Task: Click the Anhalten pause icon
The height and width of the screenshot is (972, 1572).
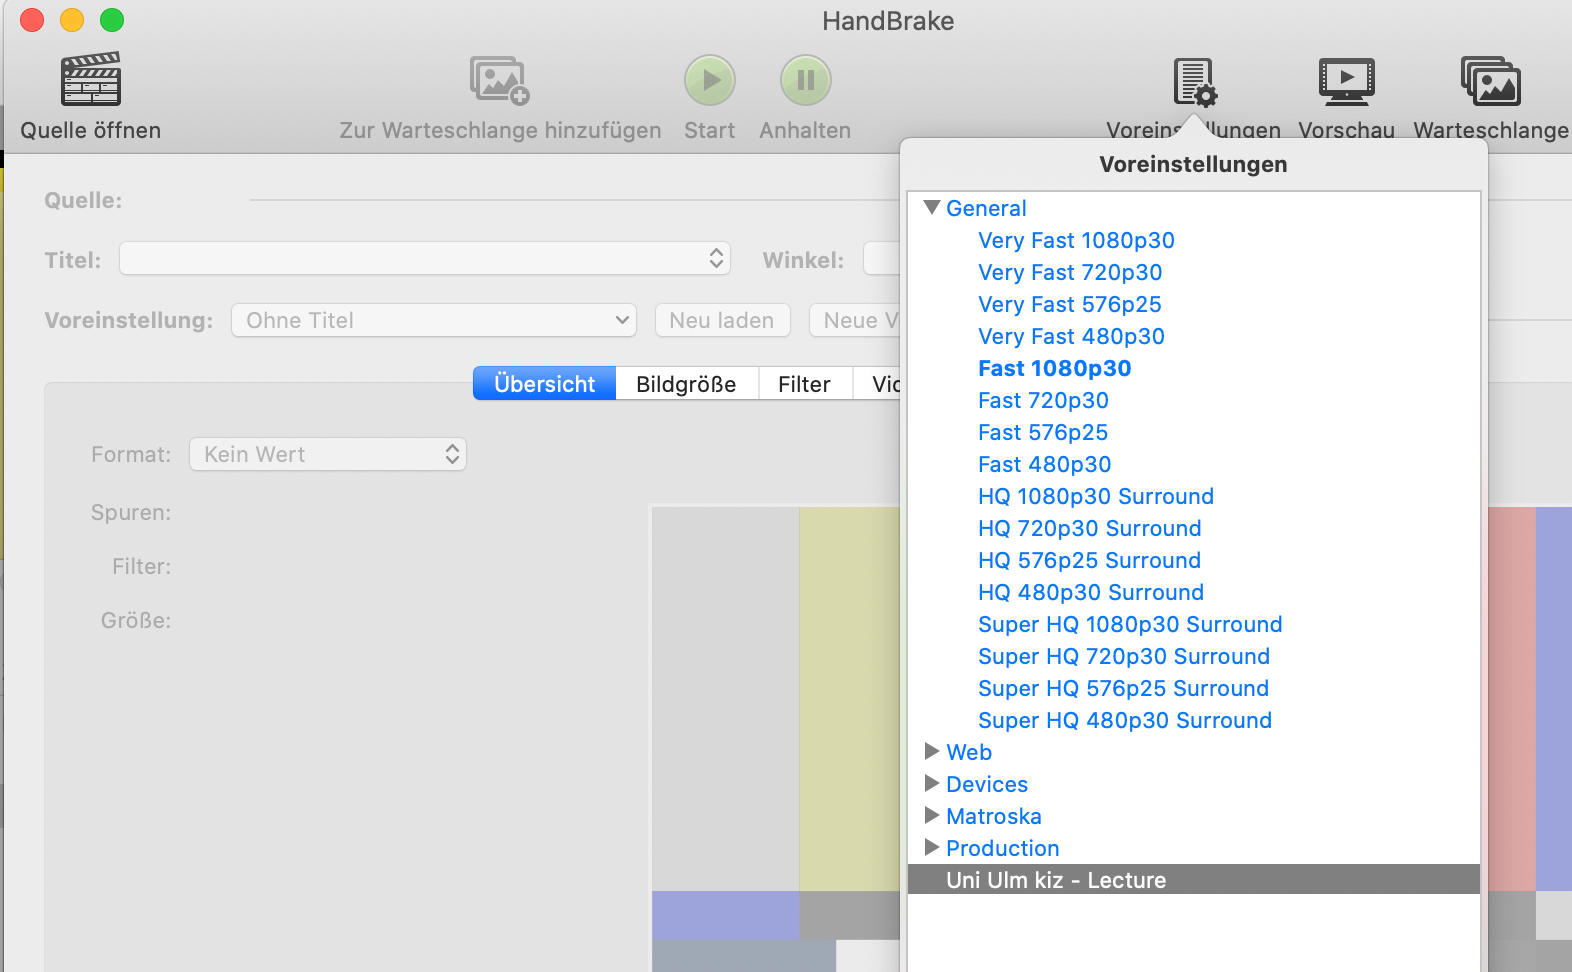Action: click(x=806, y=80)
